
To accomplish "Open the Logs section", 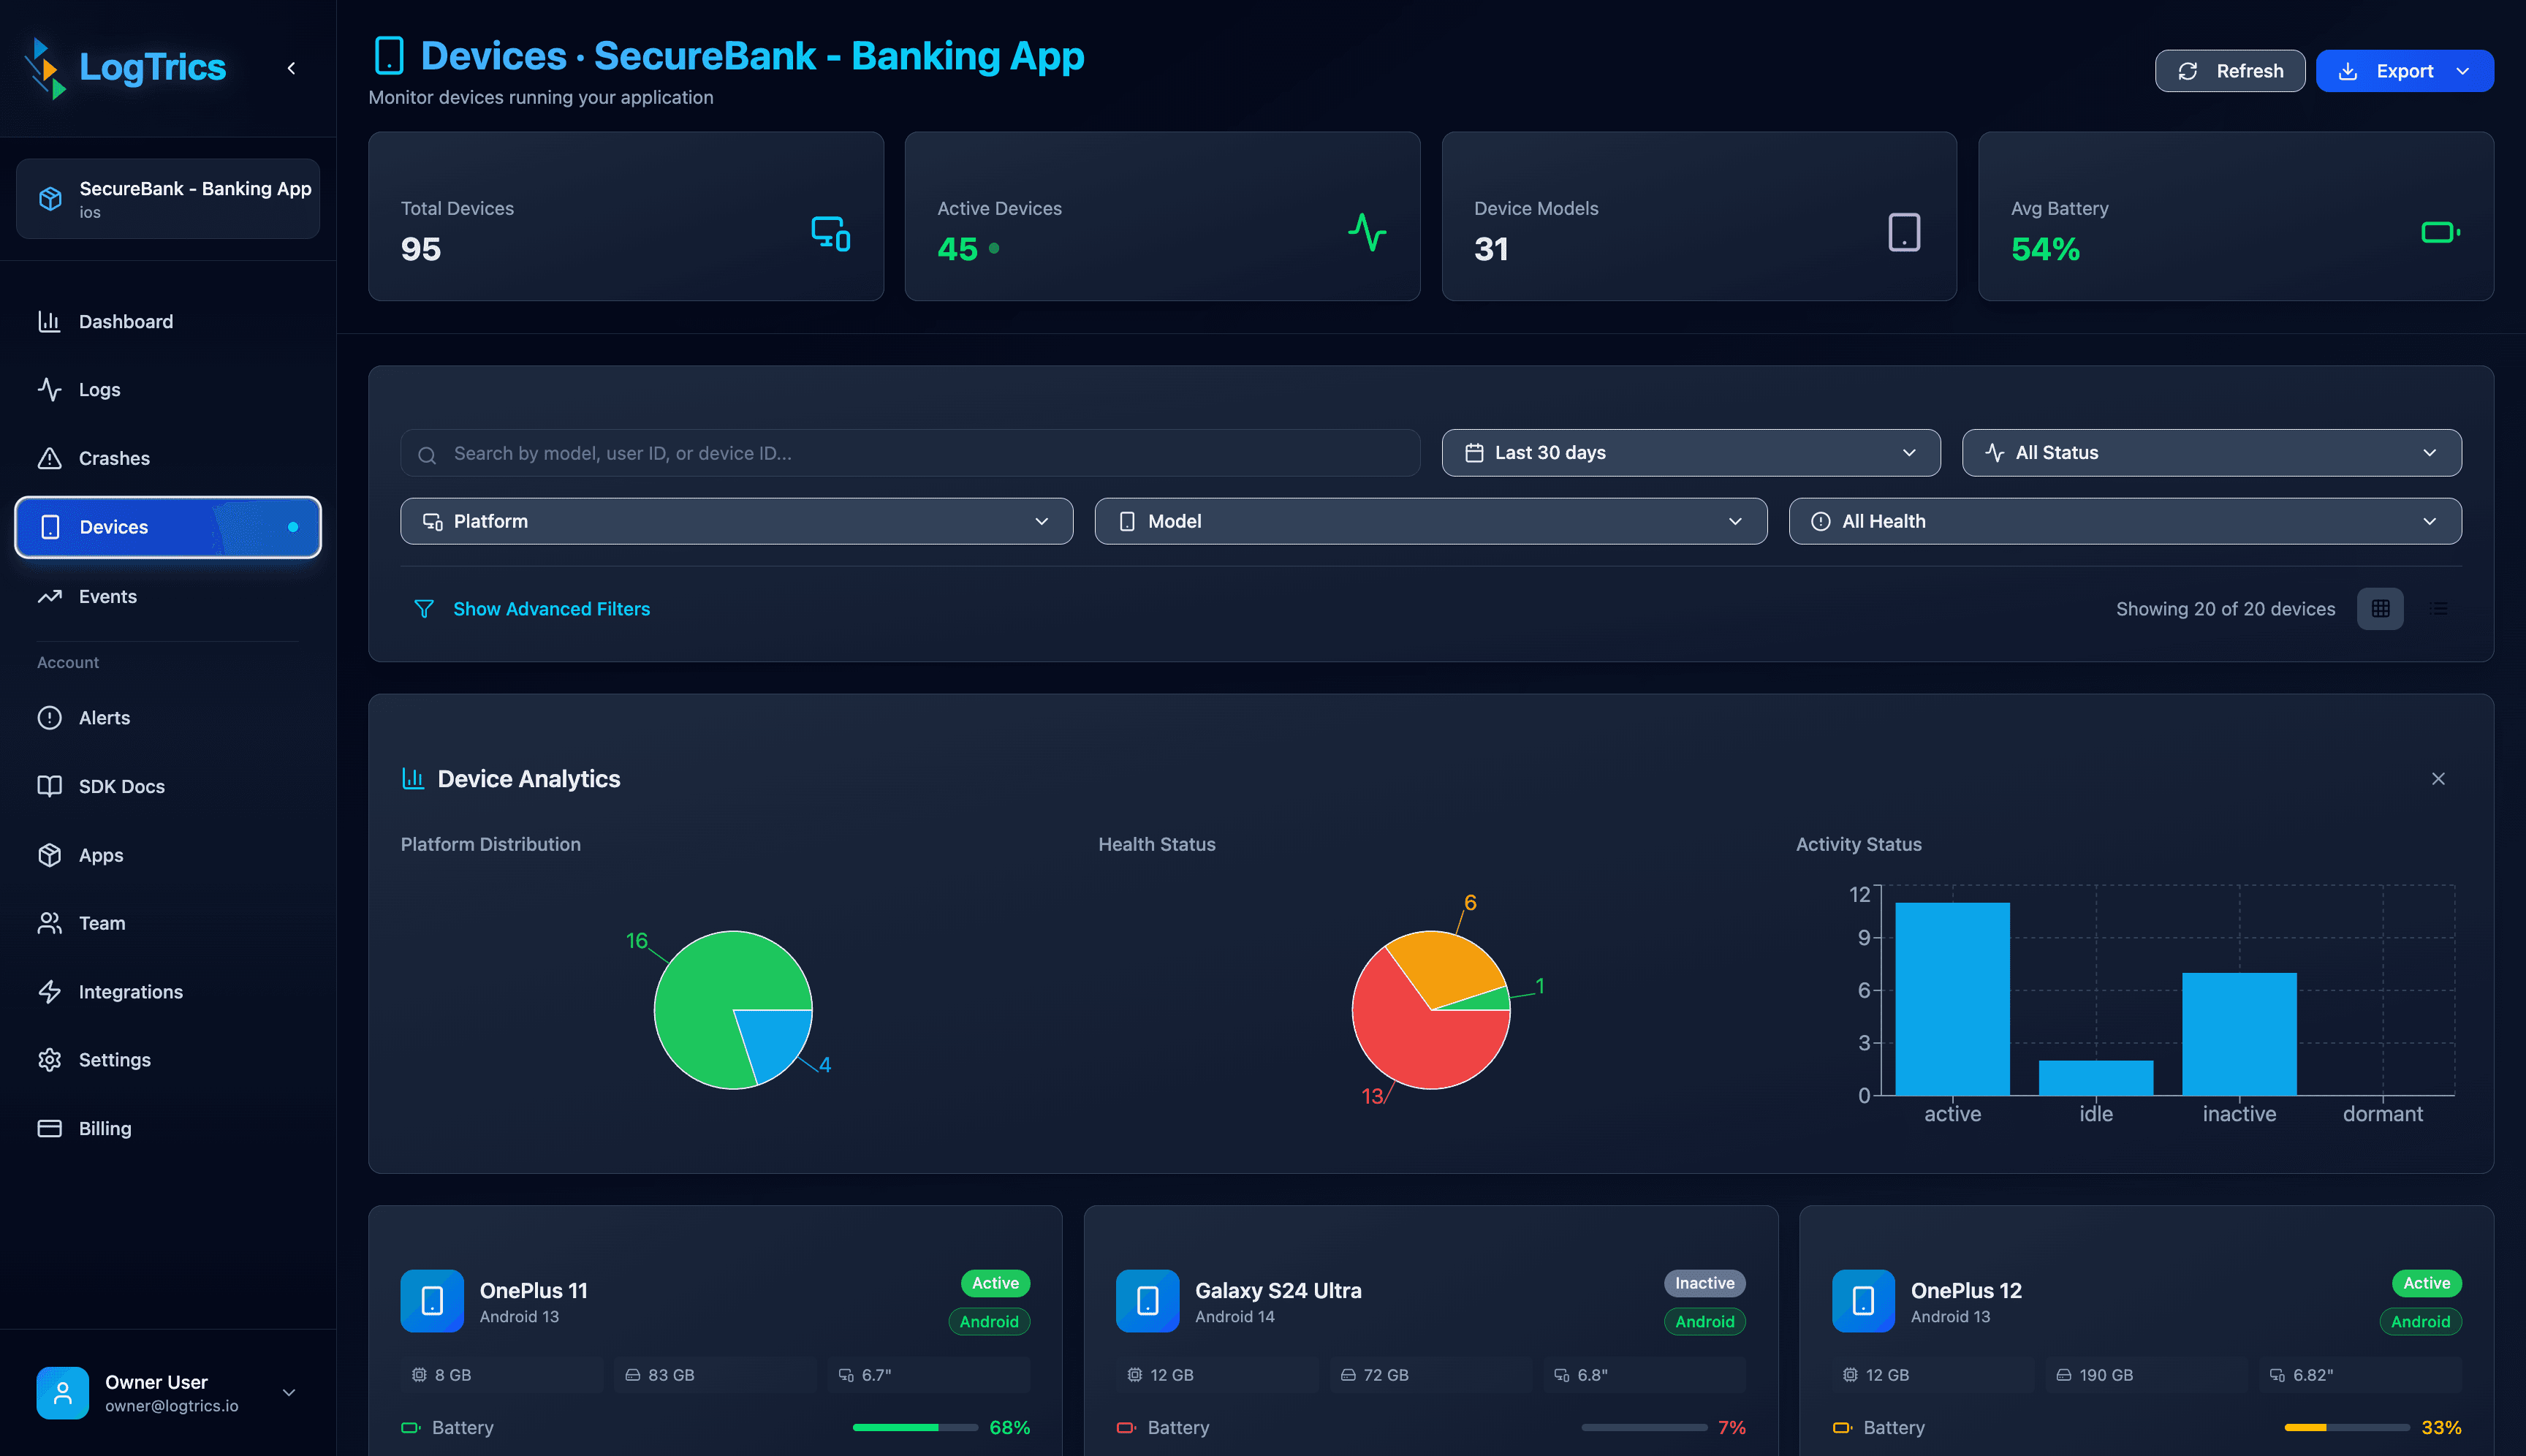I will click(99, 389).
